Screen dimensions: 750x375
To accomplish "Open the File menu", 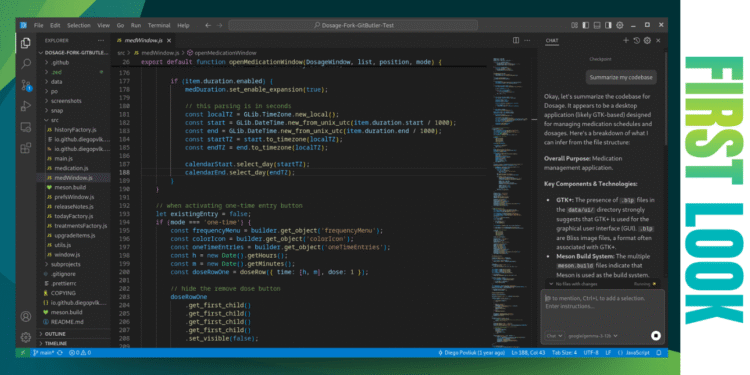I will tap(39, 25).
